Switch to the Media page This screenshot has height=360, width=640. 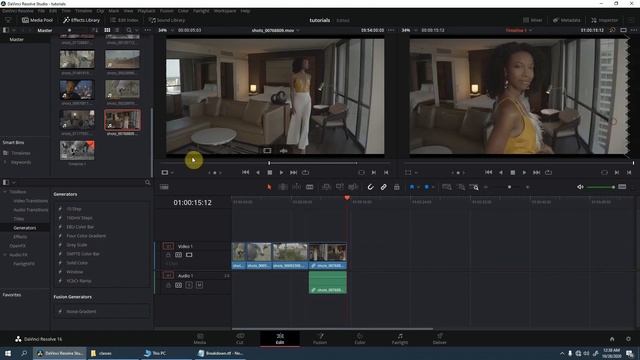[200, 338]
